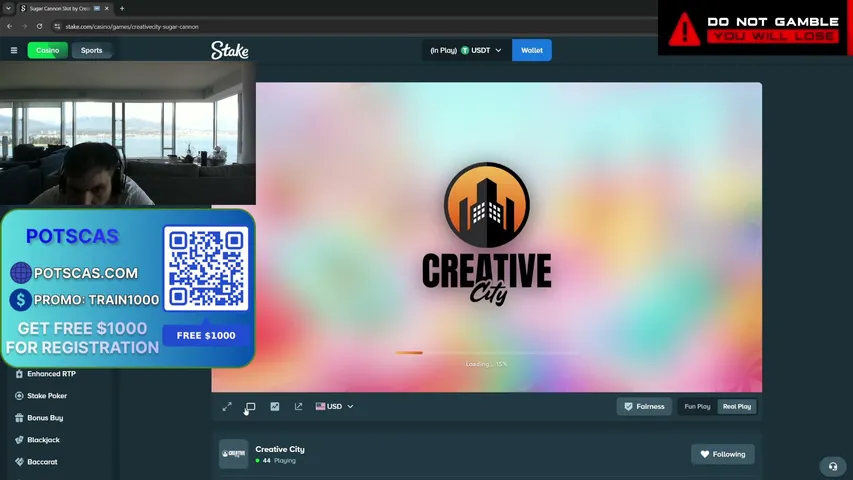The width and height of the screenshot is (853, 480).
Task: Reload the browser page
Action: 39,26
